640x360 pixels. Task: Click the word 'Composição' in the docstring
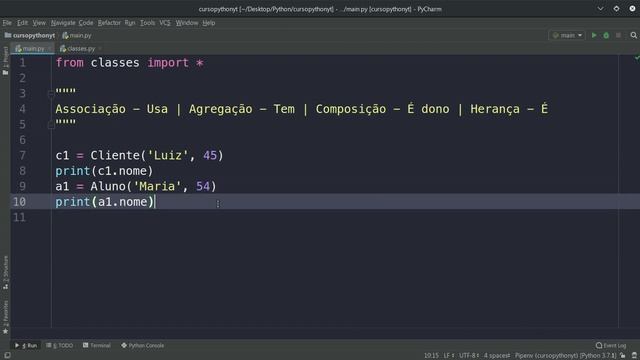coord(351,109)
